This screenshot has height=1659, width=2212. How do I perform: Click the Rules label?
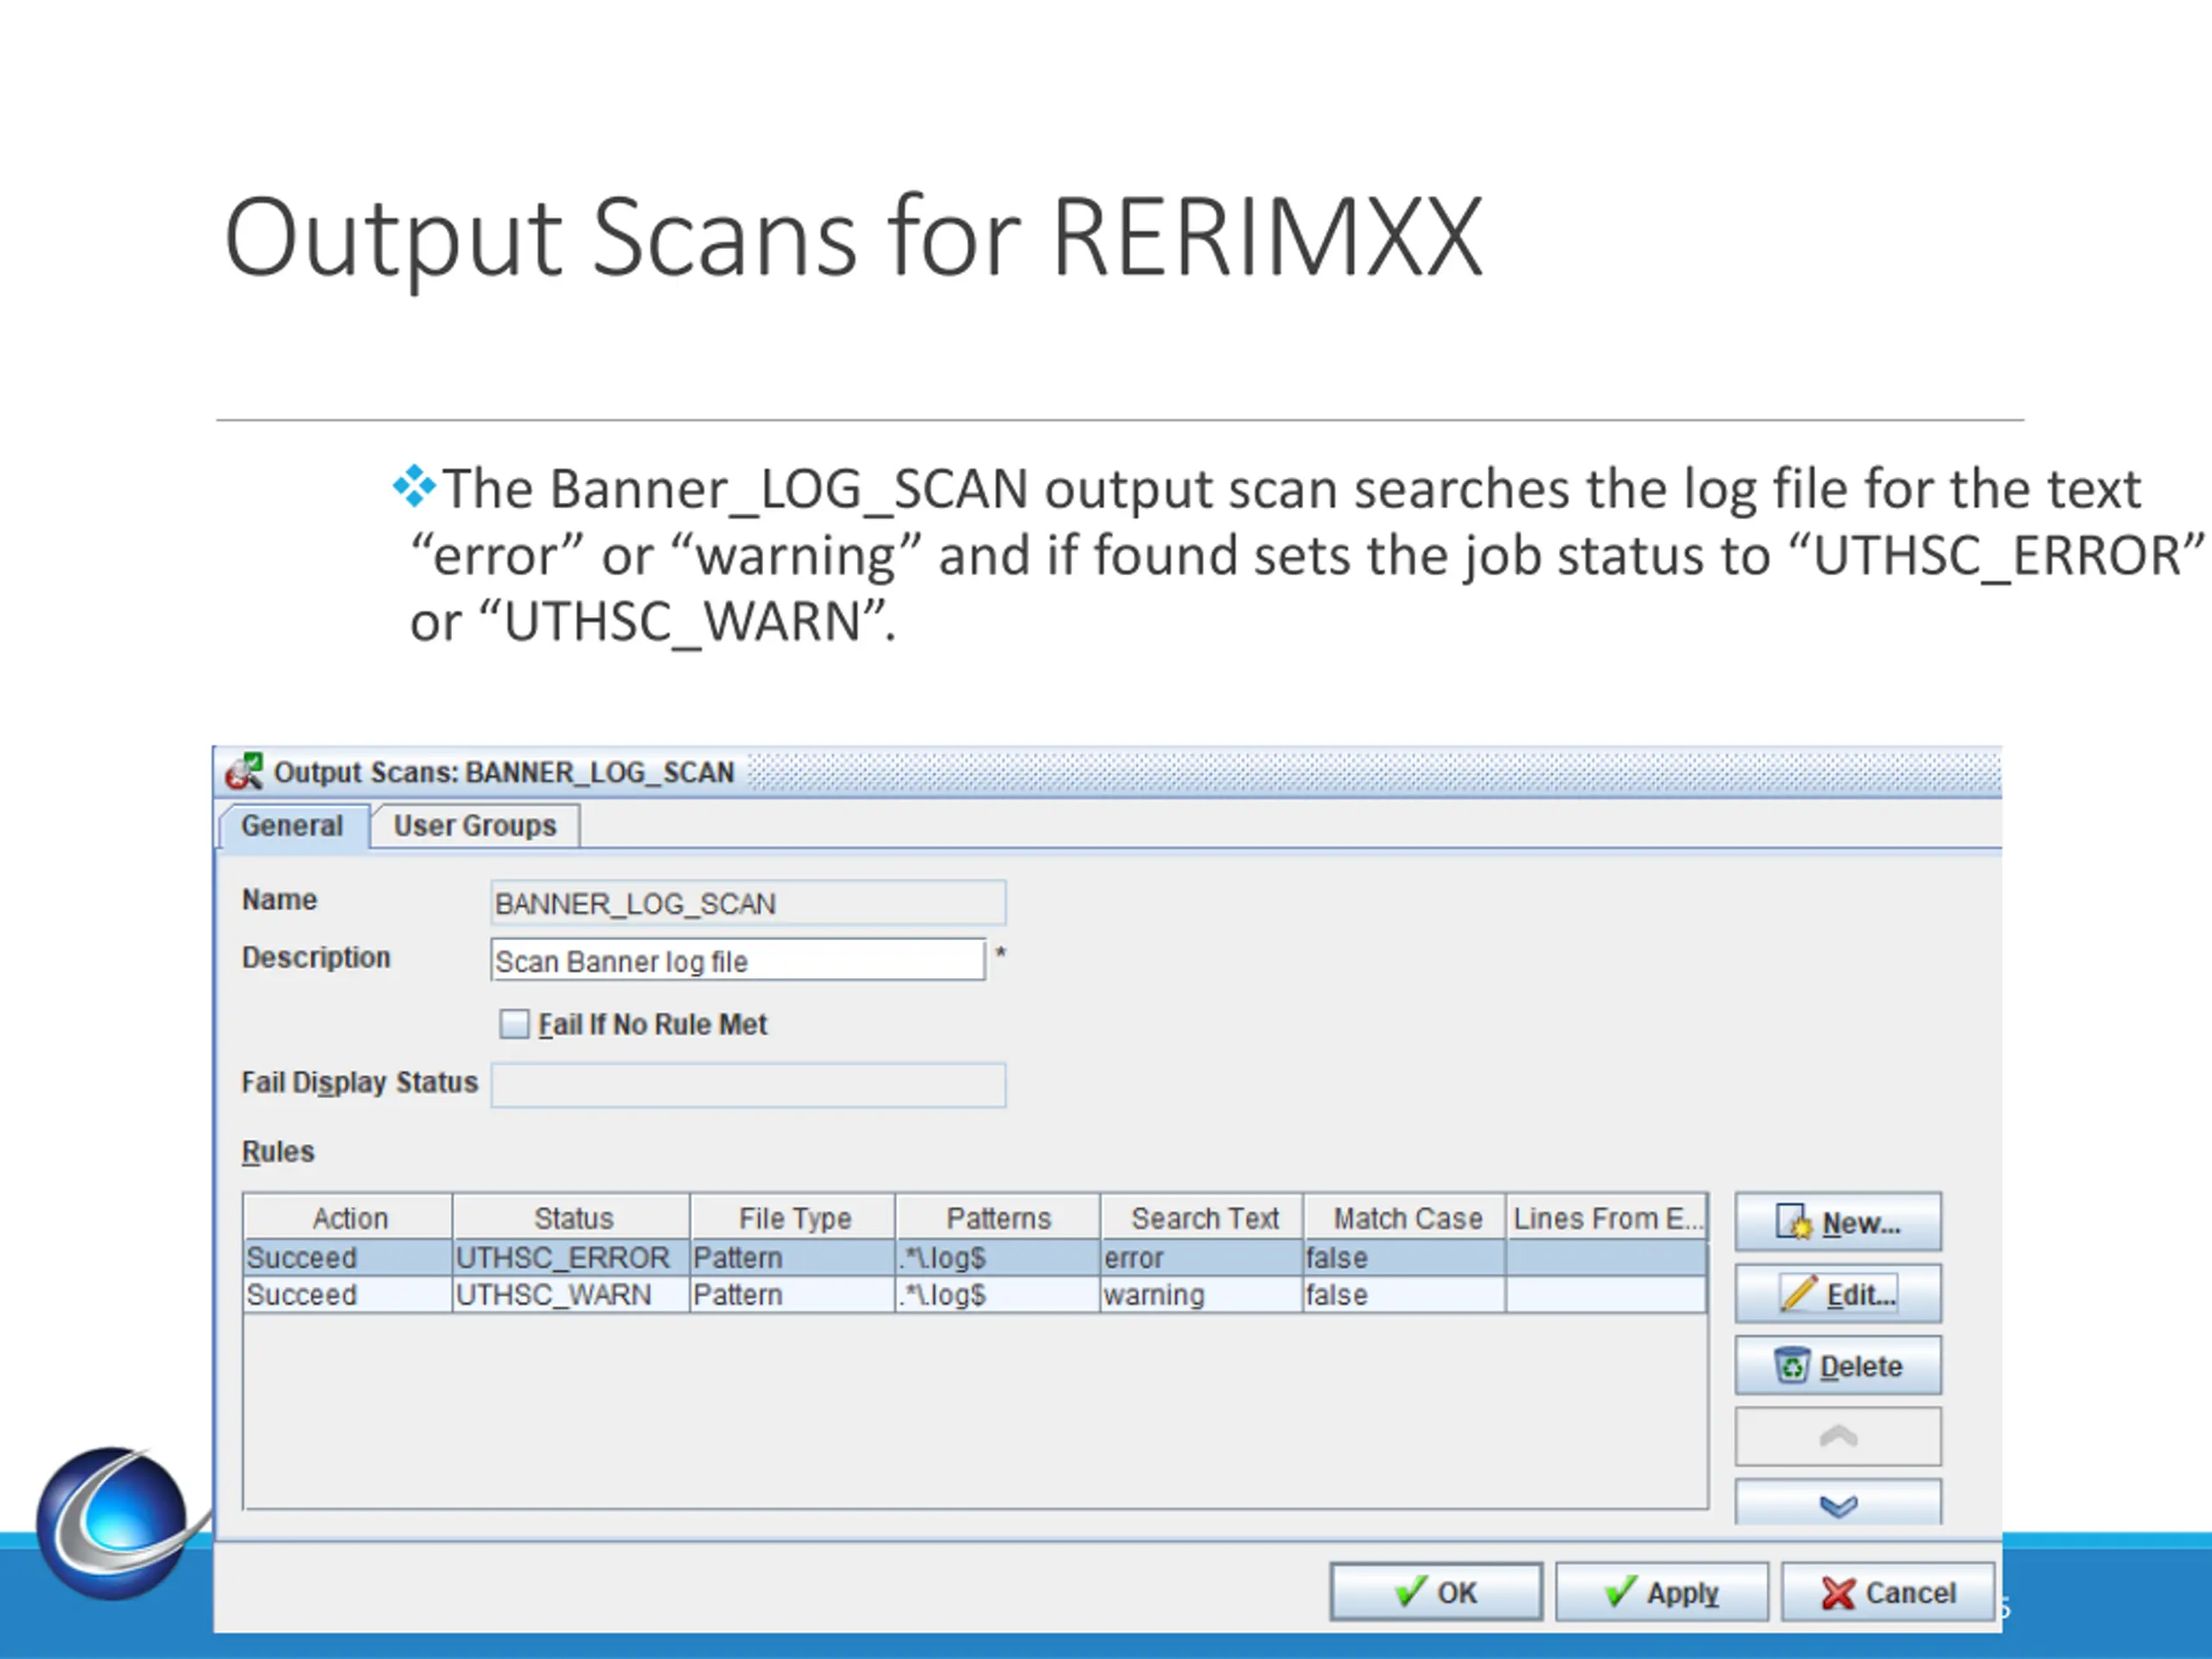pos(278,1151)
